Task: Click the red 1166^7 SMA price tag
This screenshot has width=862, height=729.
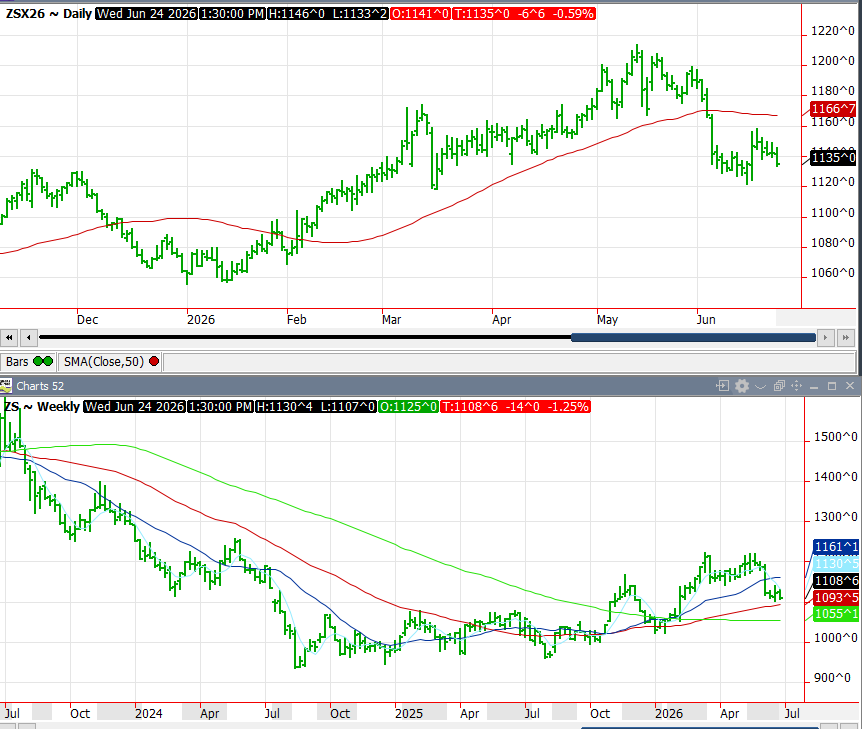Action: coord(833,109)
